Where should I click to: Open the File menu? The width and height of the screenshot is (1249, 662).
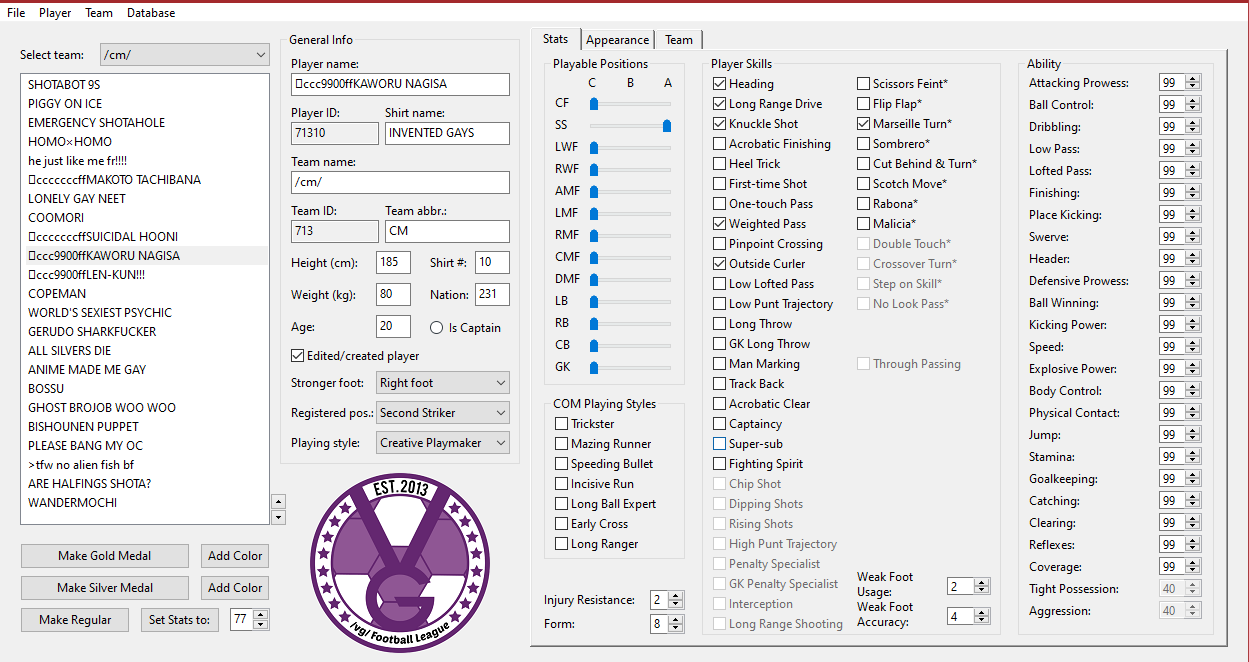tap(16, 13)
